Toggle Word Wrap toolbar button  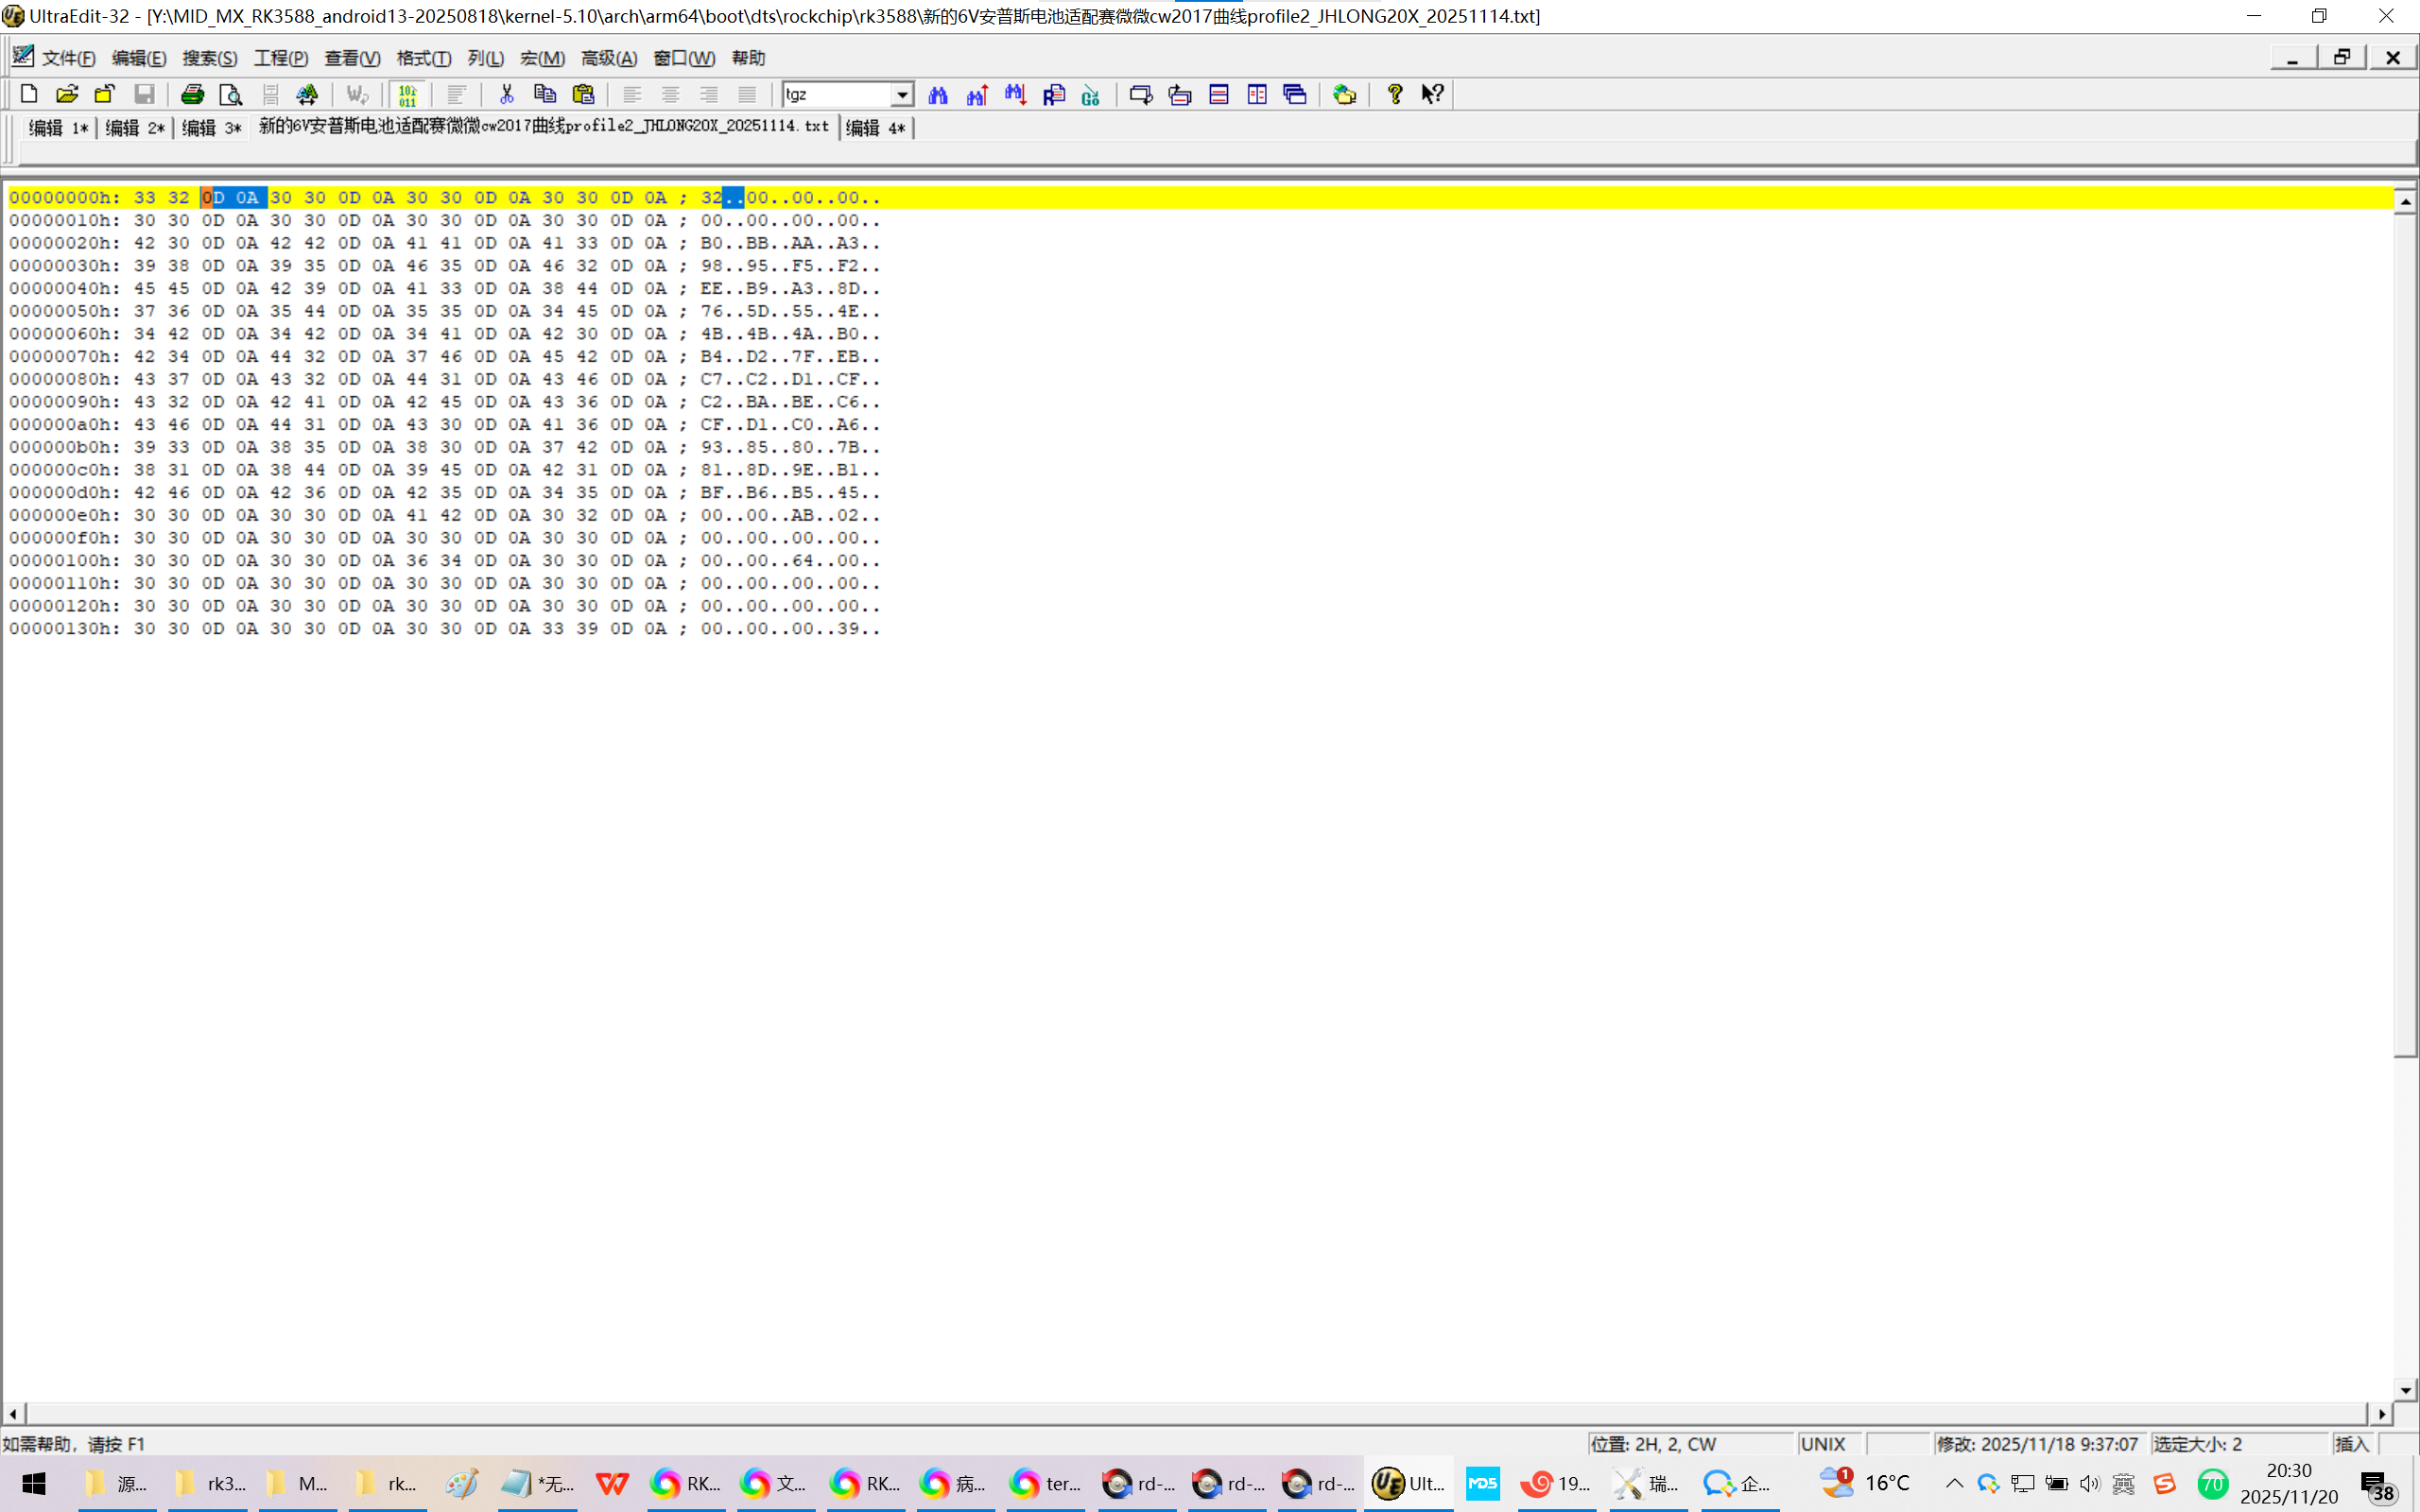pos(357,94)
